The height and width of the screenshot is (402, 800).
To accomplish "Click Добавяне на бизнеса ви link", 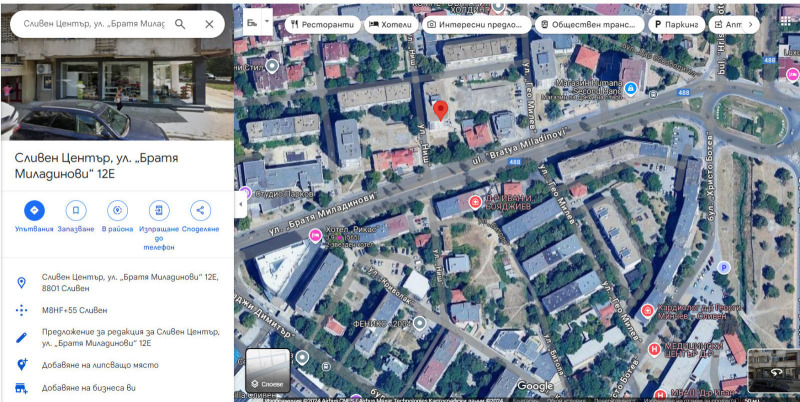I will 89,388.
